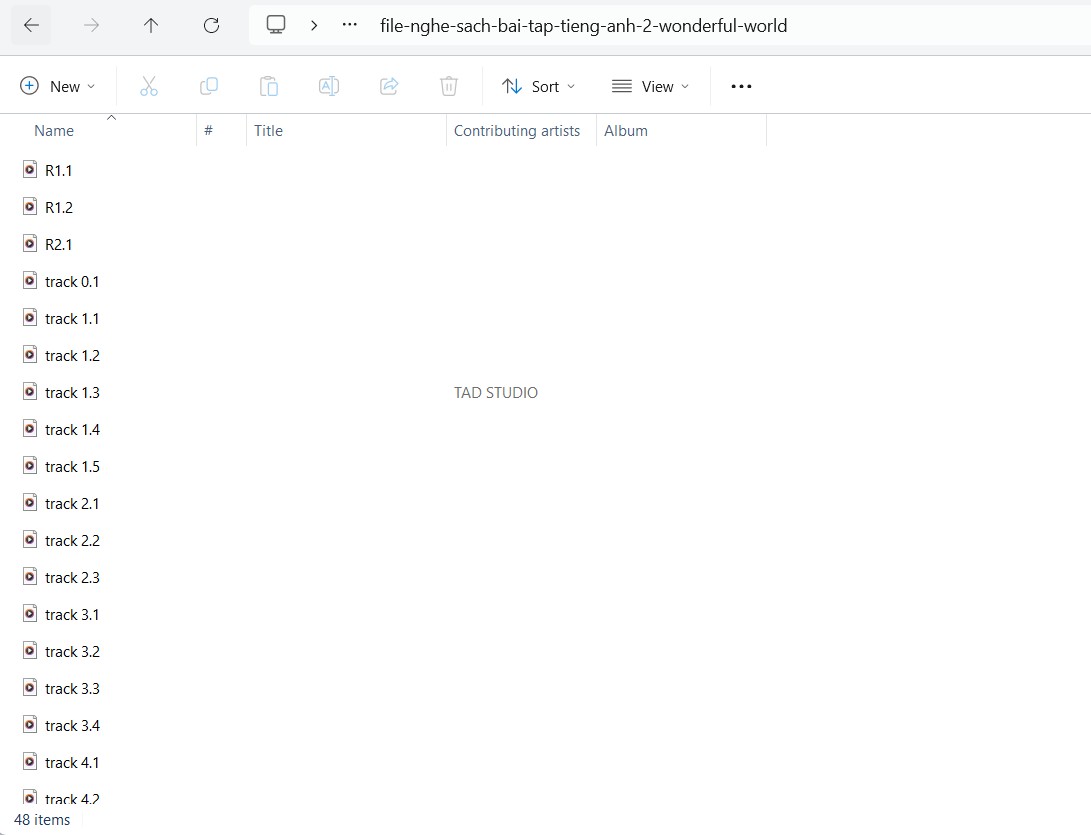
Task: Click the Paste clipboard icon
Action: [x=269, y=87]
